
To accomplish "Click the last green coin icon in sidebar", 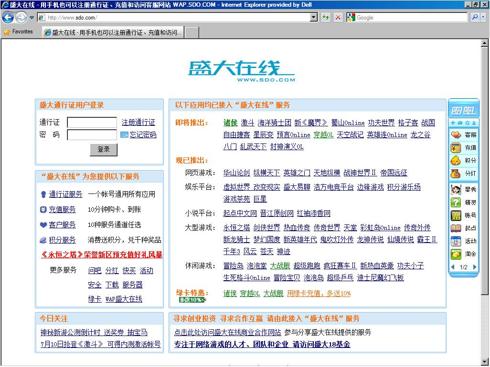I will tap(456, 254).
